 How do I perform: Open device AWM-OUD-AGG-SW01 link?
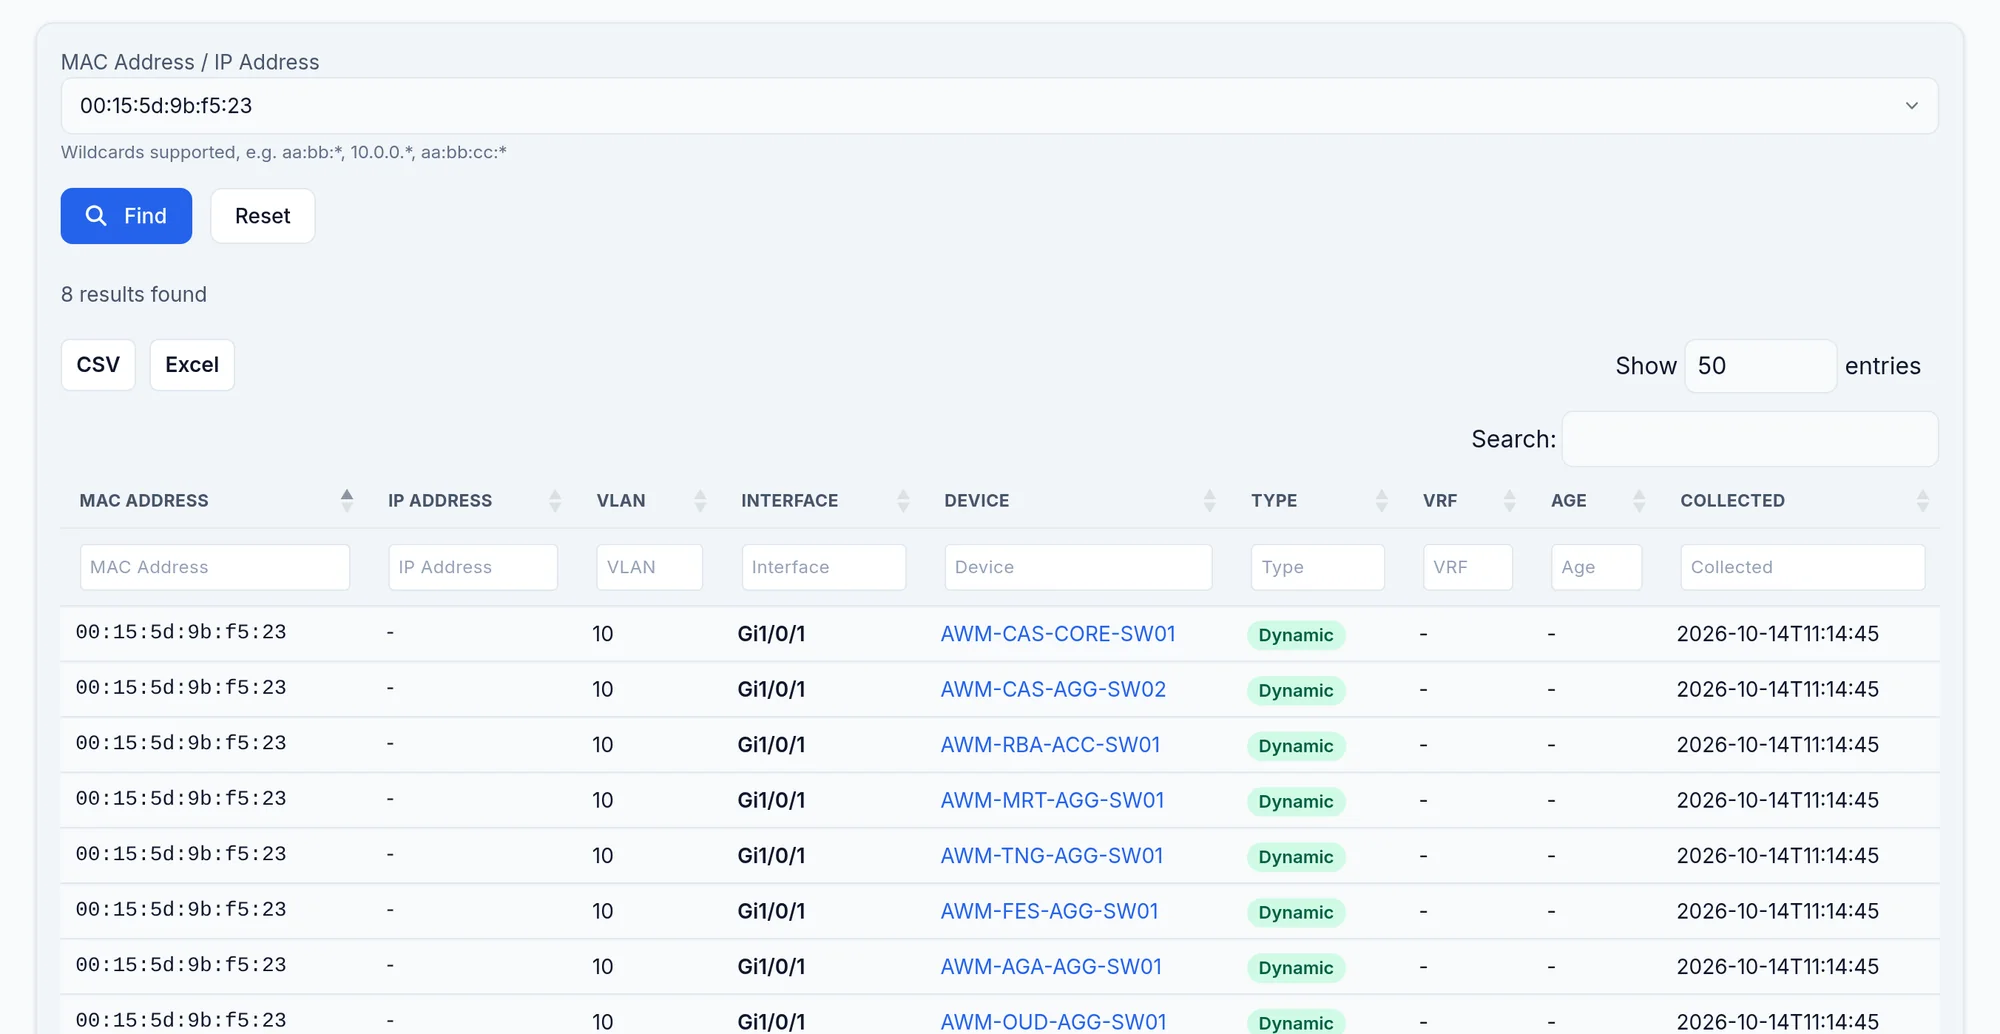coord(1053,1022)
